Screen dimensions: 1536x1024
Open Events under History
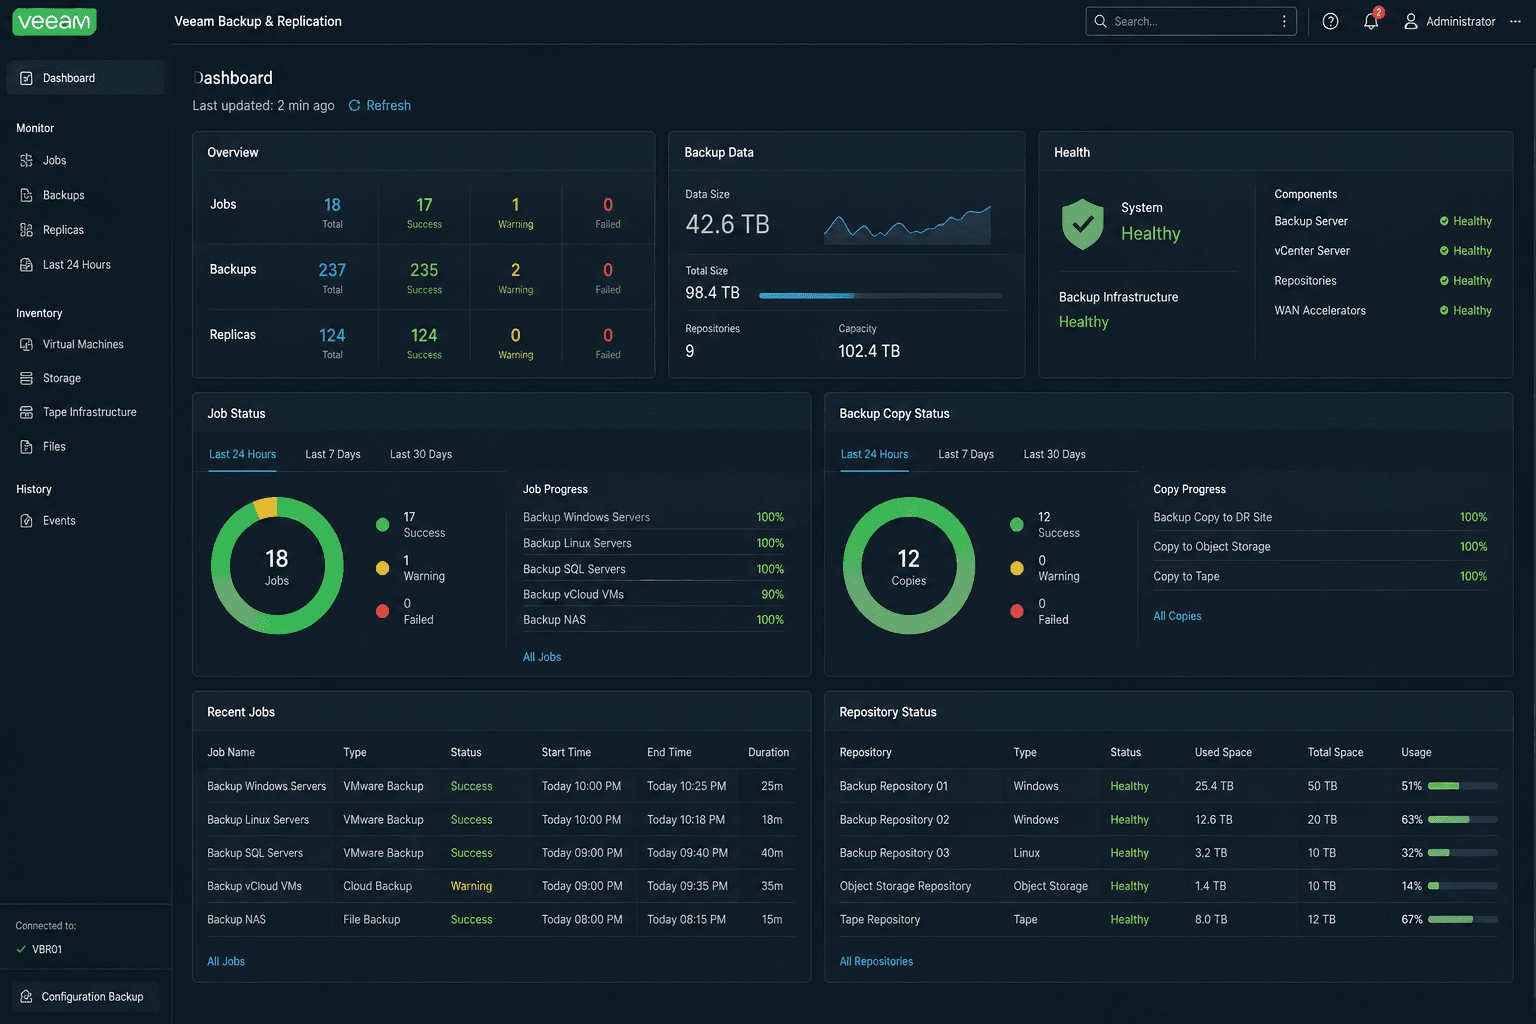pyautogui.click(x=59, y=521)
